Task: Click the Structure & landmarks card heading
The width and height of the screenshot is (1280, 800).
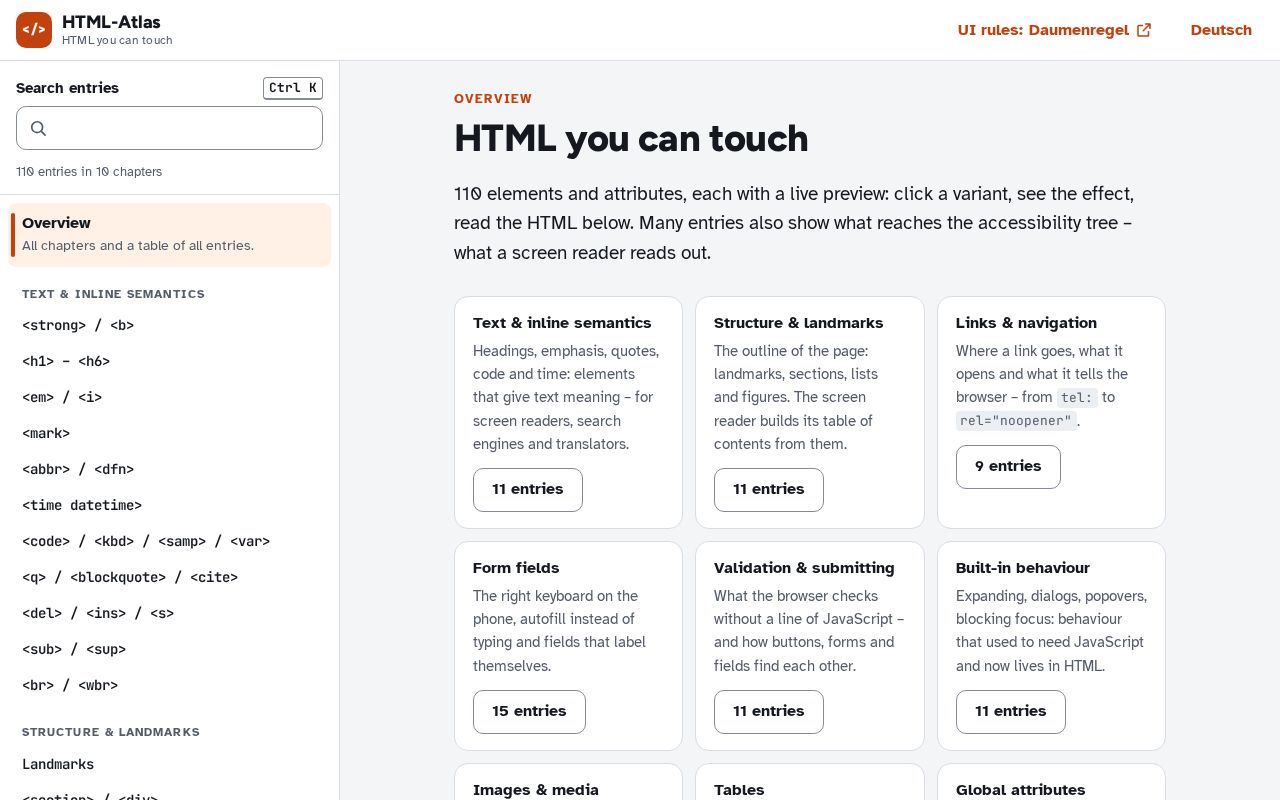Action: point(799,323)
